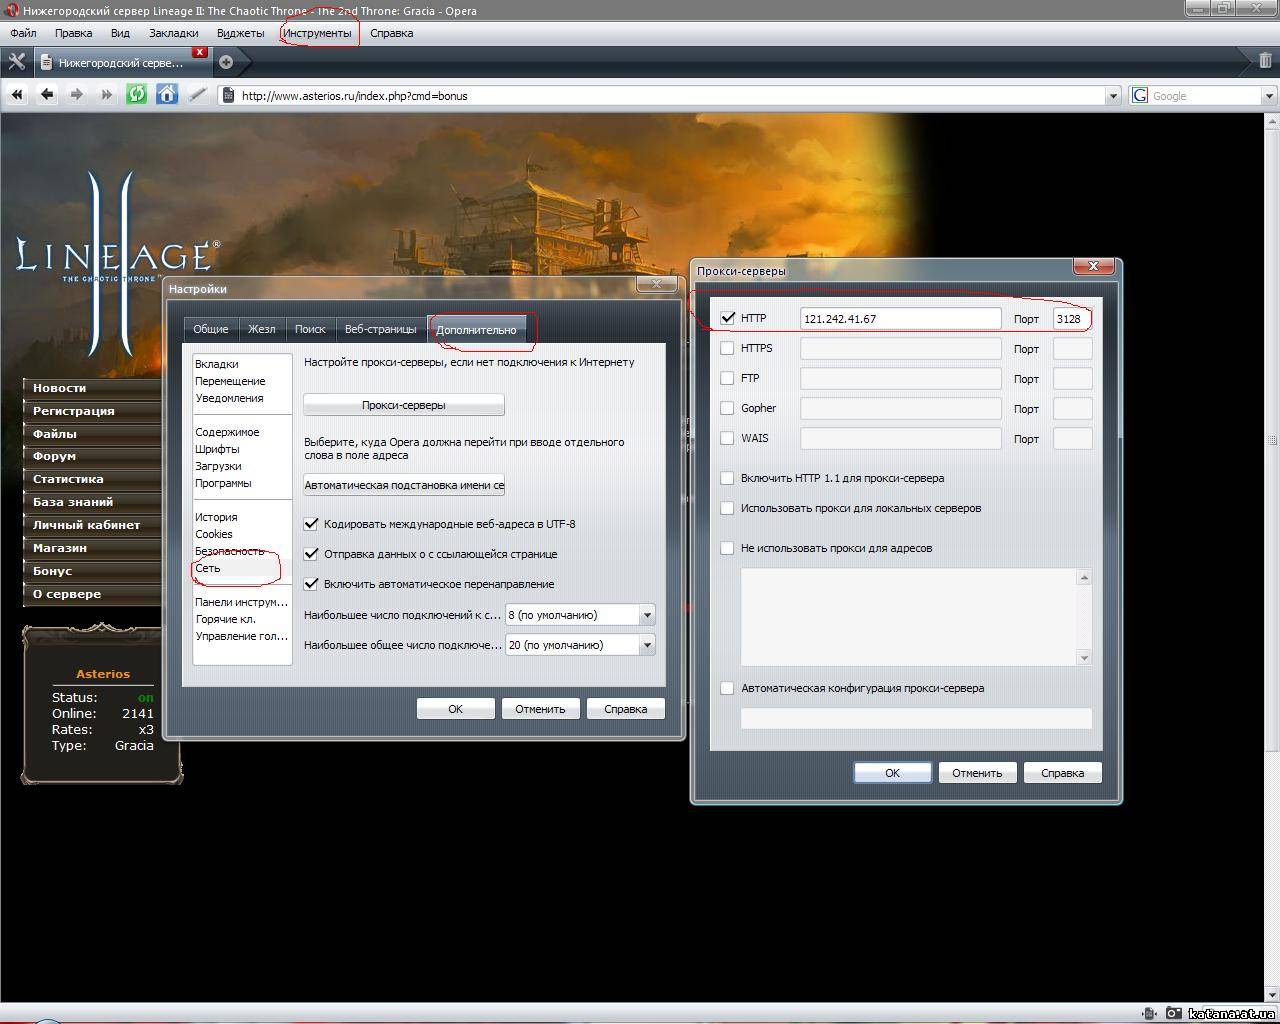Screen dimensions: 1280x1024
Task: Enable the WAIS proxy checkbox
Action: (728, 438)
